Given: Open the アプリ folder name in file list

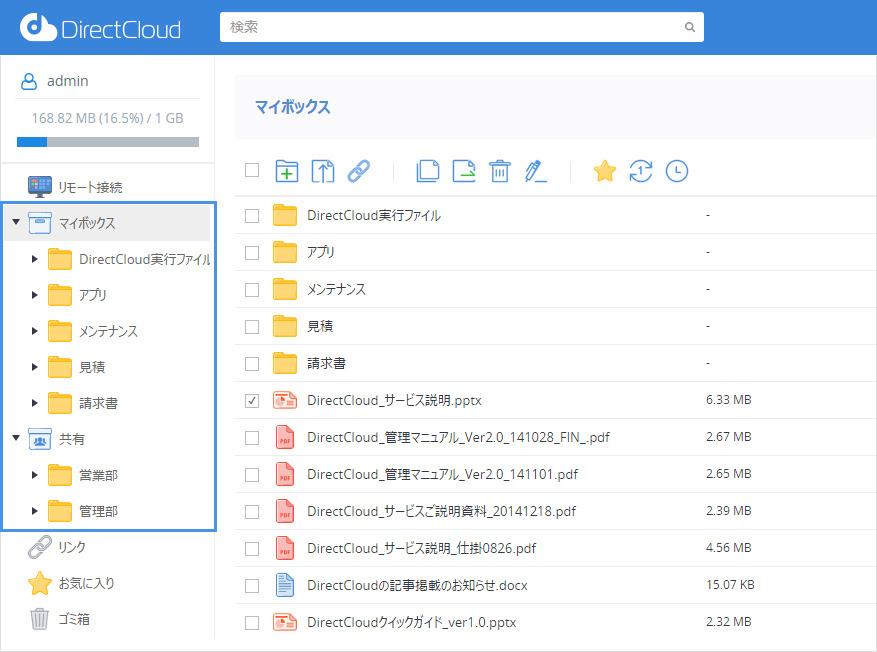Looking at the screenshot, I should point(320,252).
